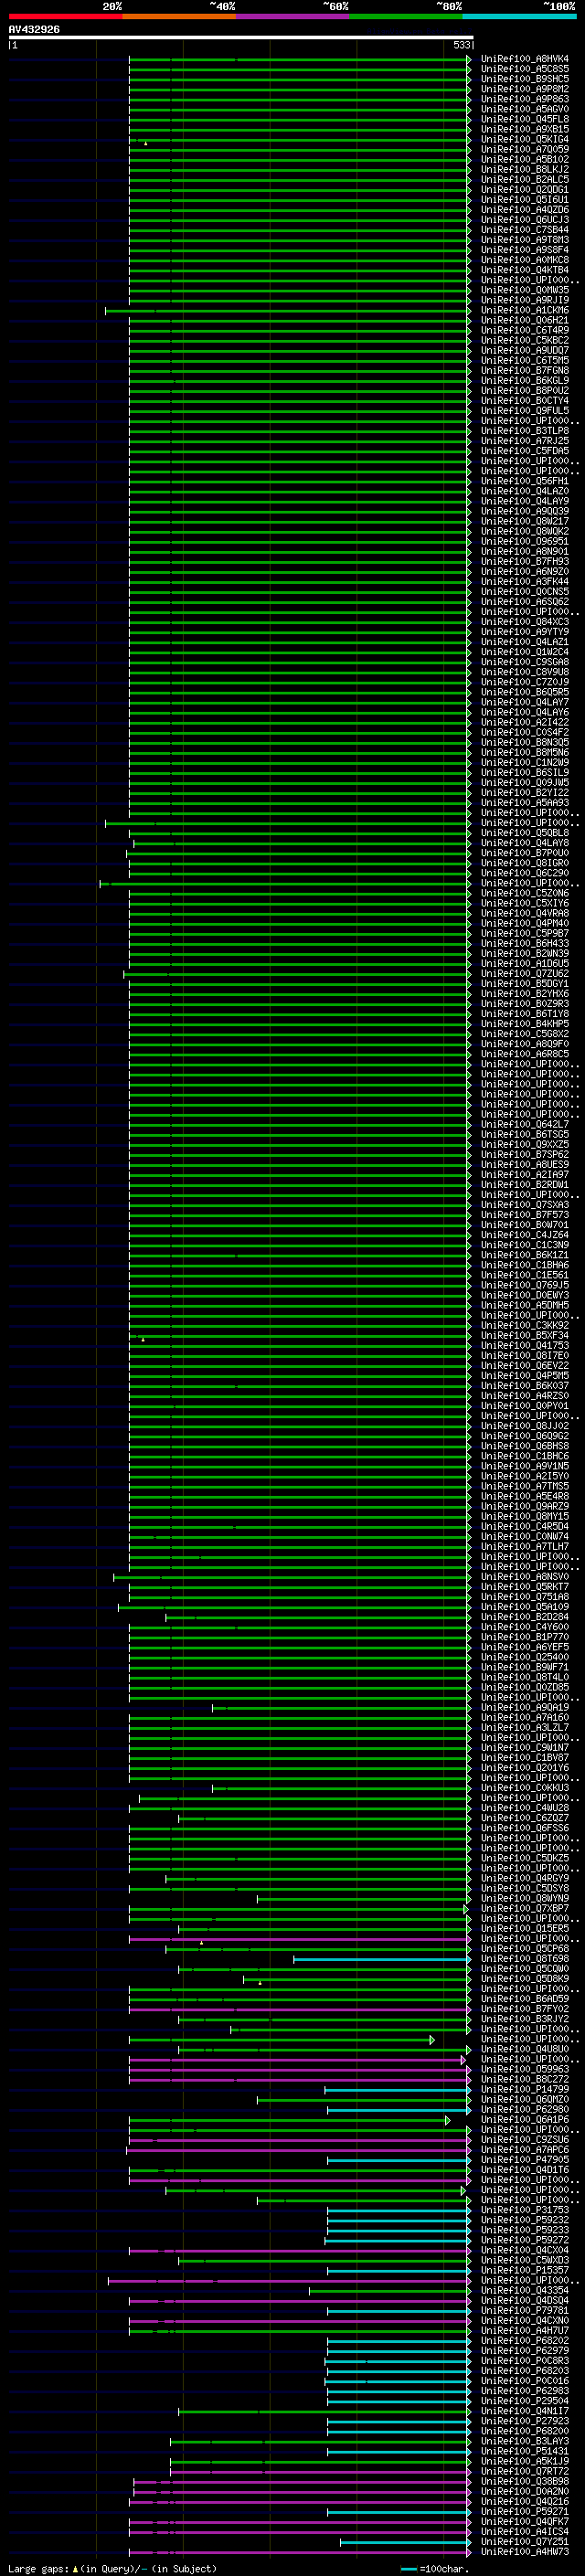The image size is (585, 2576).
Task: Select hit label UniRef100_A8N901
Action: (525, 551)
